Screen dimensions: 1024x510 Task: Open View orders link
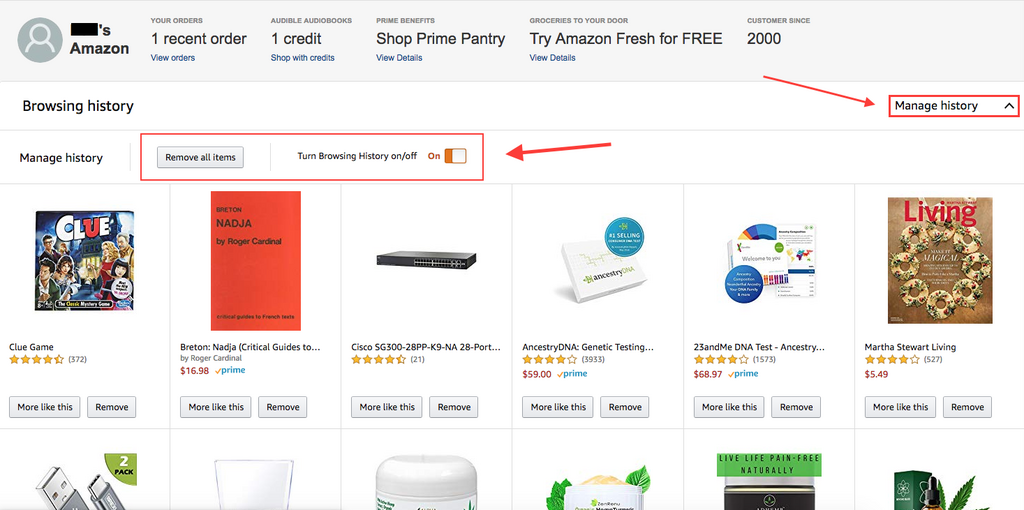[173, 58]
